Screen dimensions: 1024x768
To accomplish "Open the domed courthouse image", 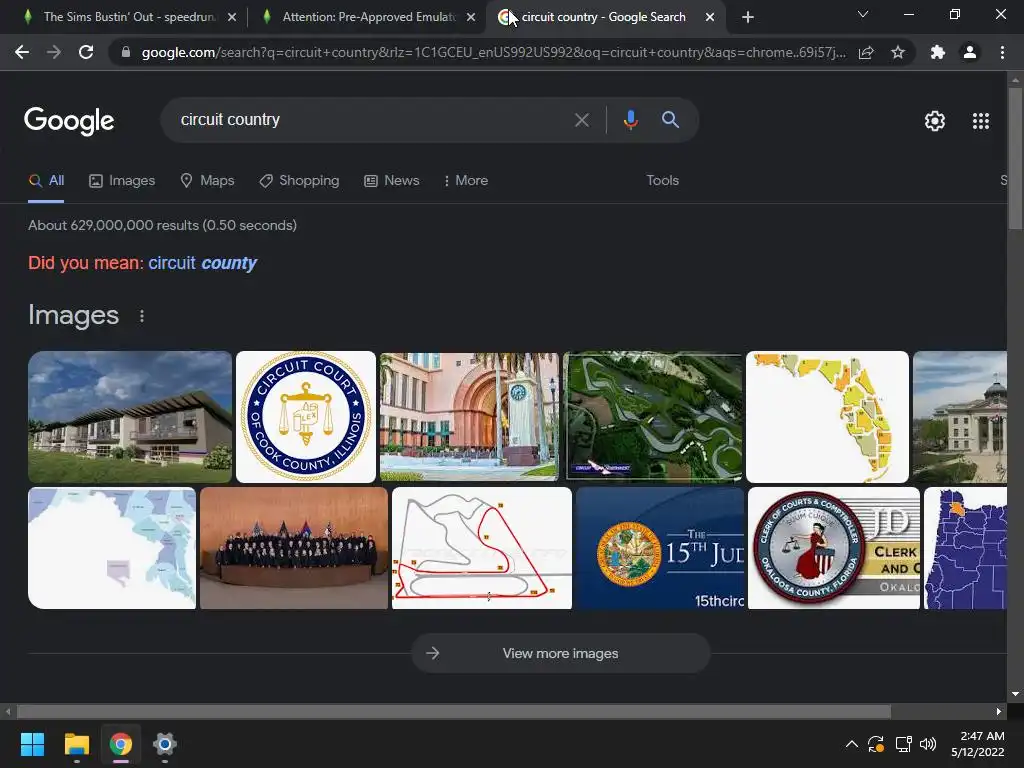I will point(959,417).
